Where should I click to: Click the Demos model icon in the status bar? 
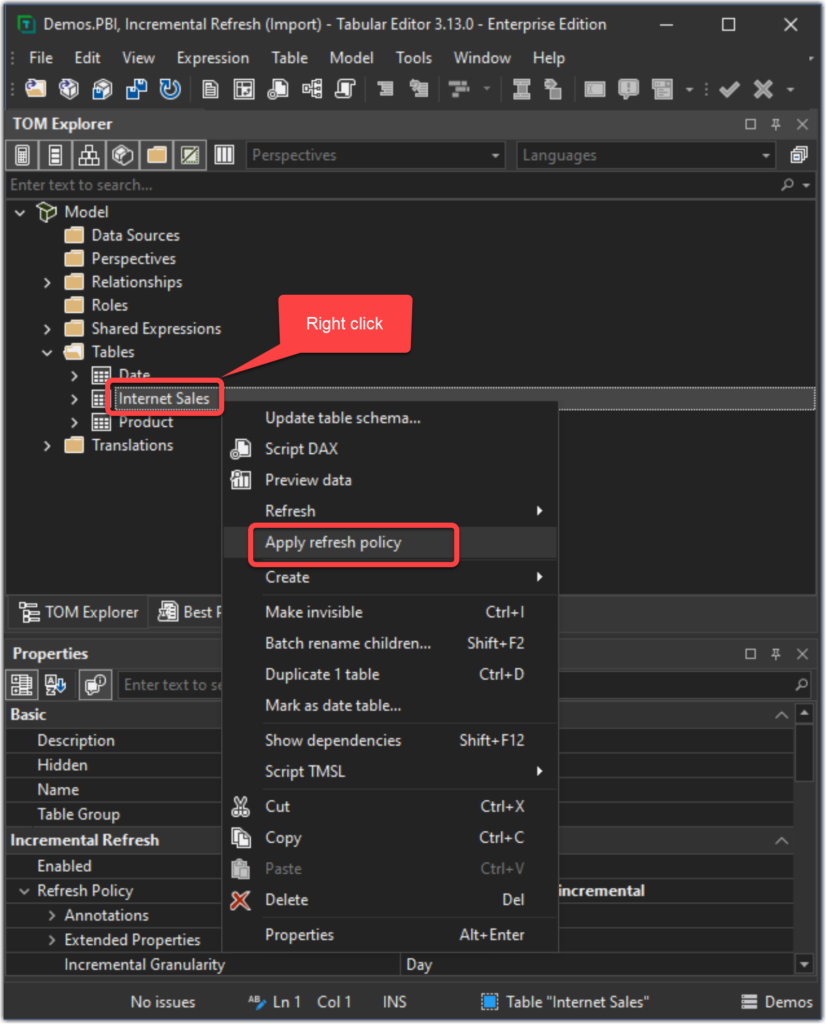coord(750,1001)
